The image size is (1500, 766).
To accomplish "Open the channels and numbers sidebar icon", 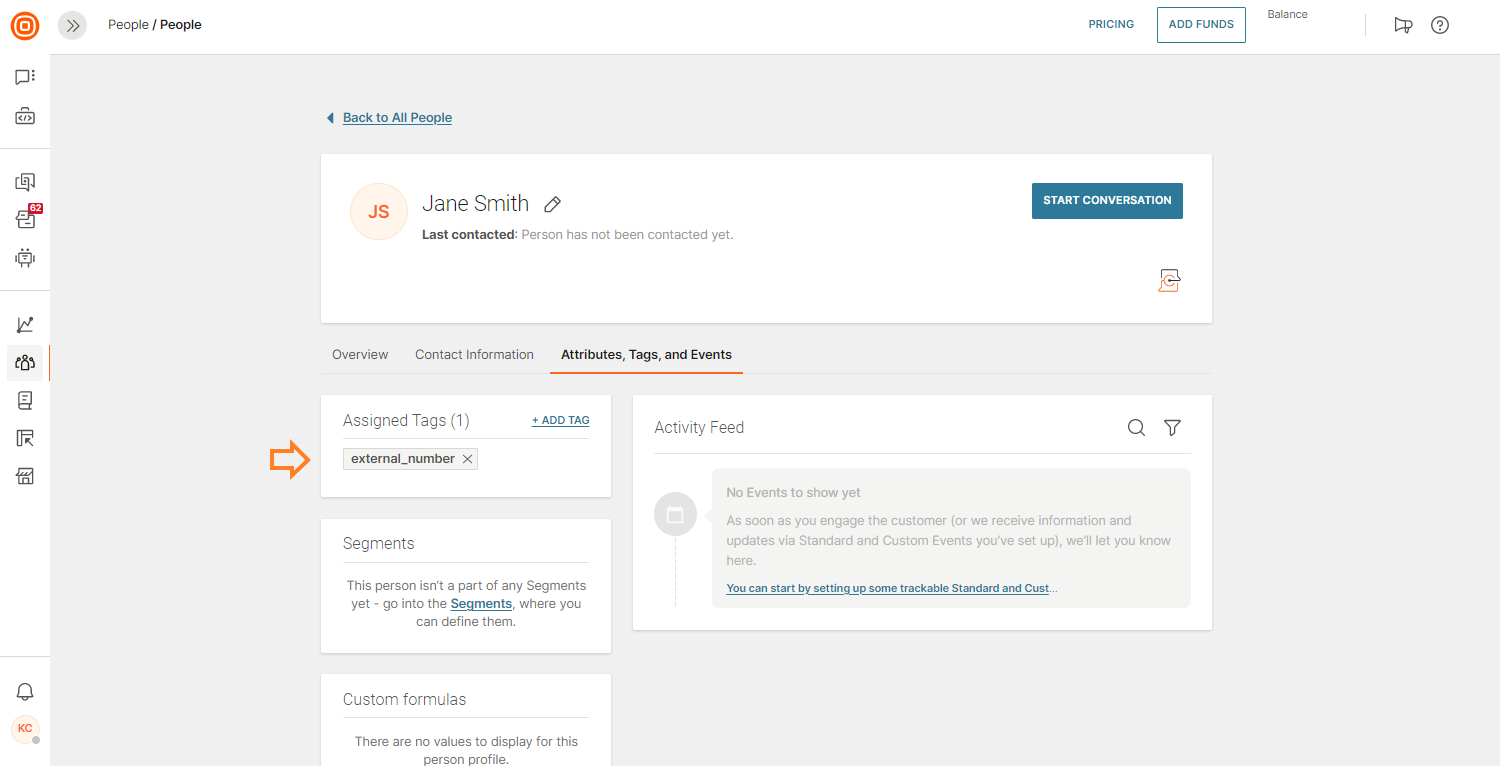I will [25, 438].
